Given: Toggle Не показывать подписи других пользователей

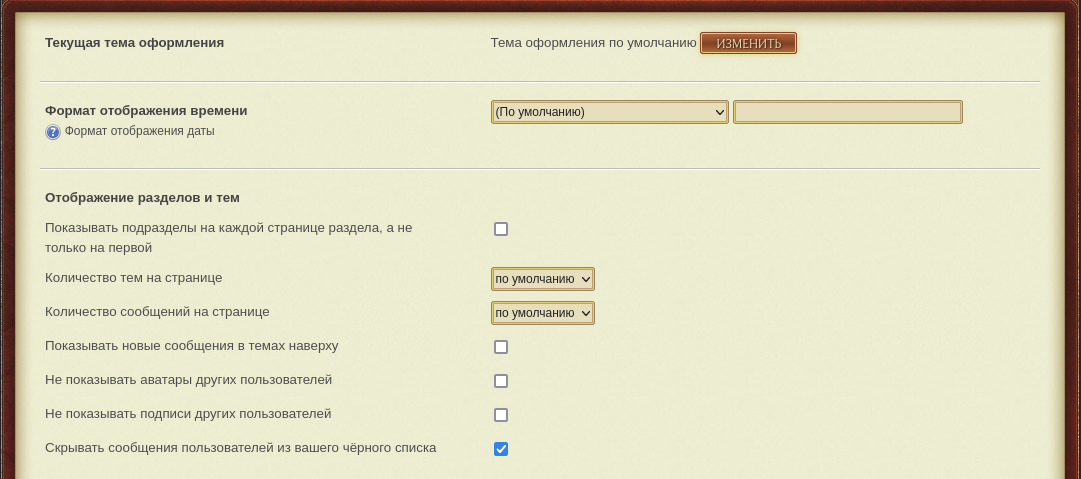Looking at the screenshot, I should [x=501, y=415].
